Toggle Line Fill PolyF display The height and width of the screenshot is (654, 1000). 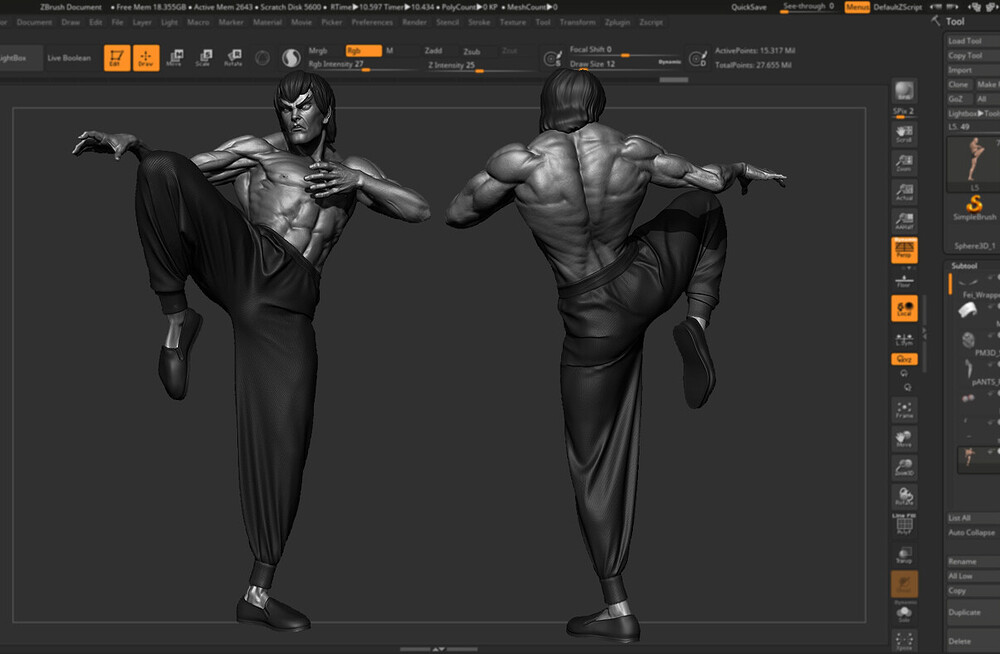(904, 523)
